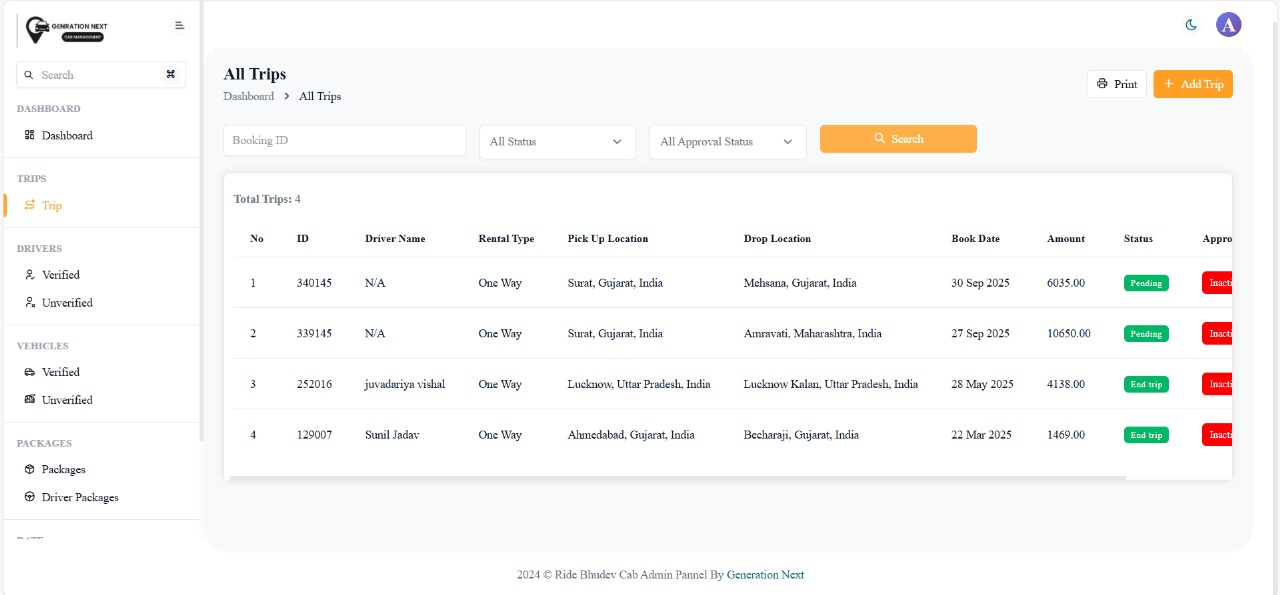Click the orange Search button
This screenshot has height=595, width=1280.
click(x=898, y=139)
